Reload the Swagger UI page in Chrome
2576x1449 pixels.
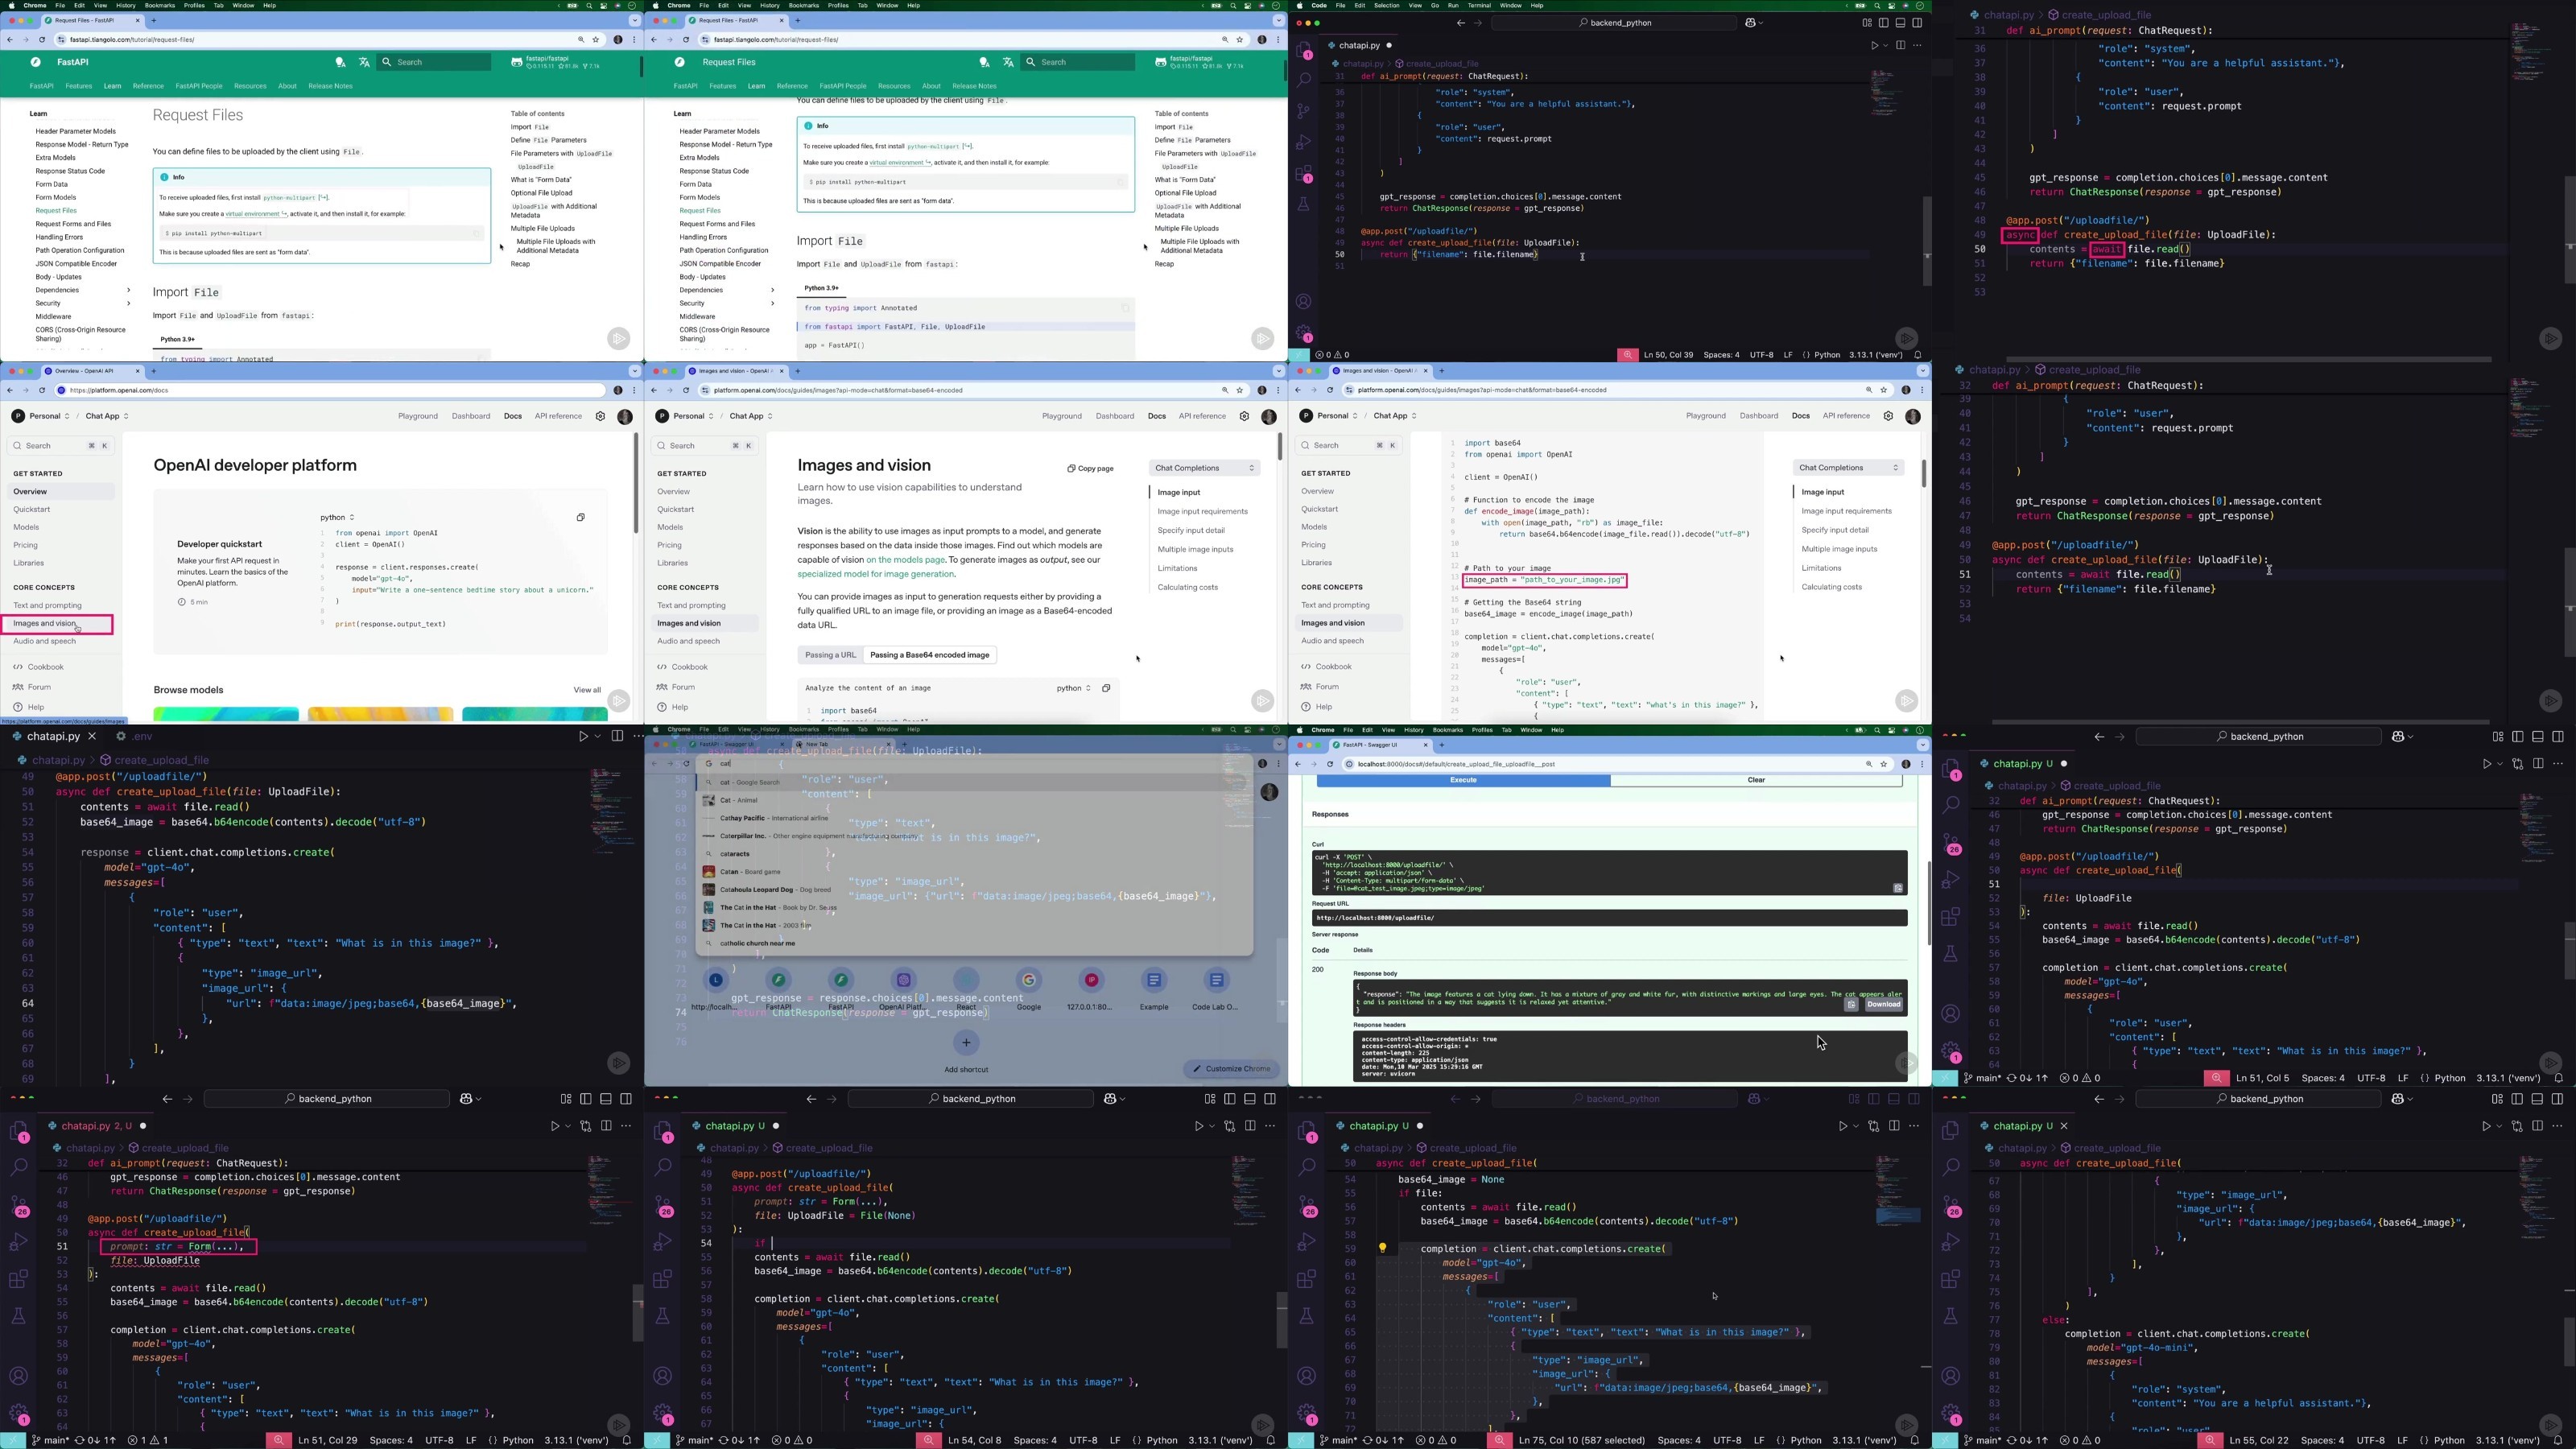[x=1329, y=764]
